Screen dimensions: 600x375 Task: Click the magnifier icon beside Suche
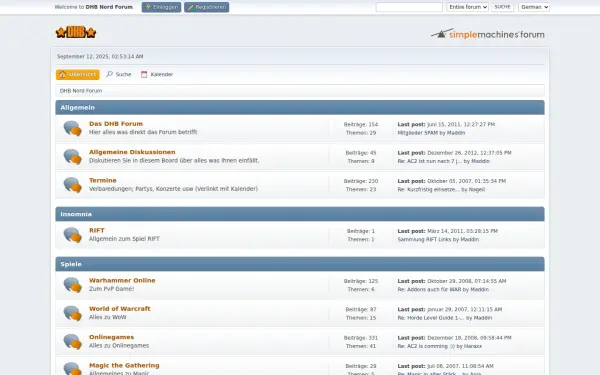point(109,74)
